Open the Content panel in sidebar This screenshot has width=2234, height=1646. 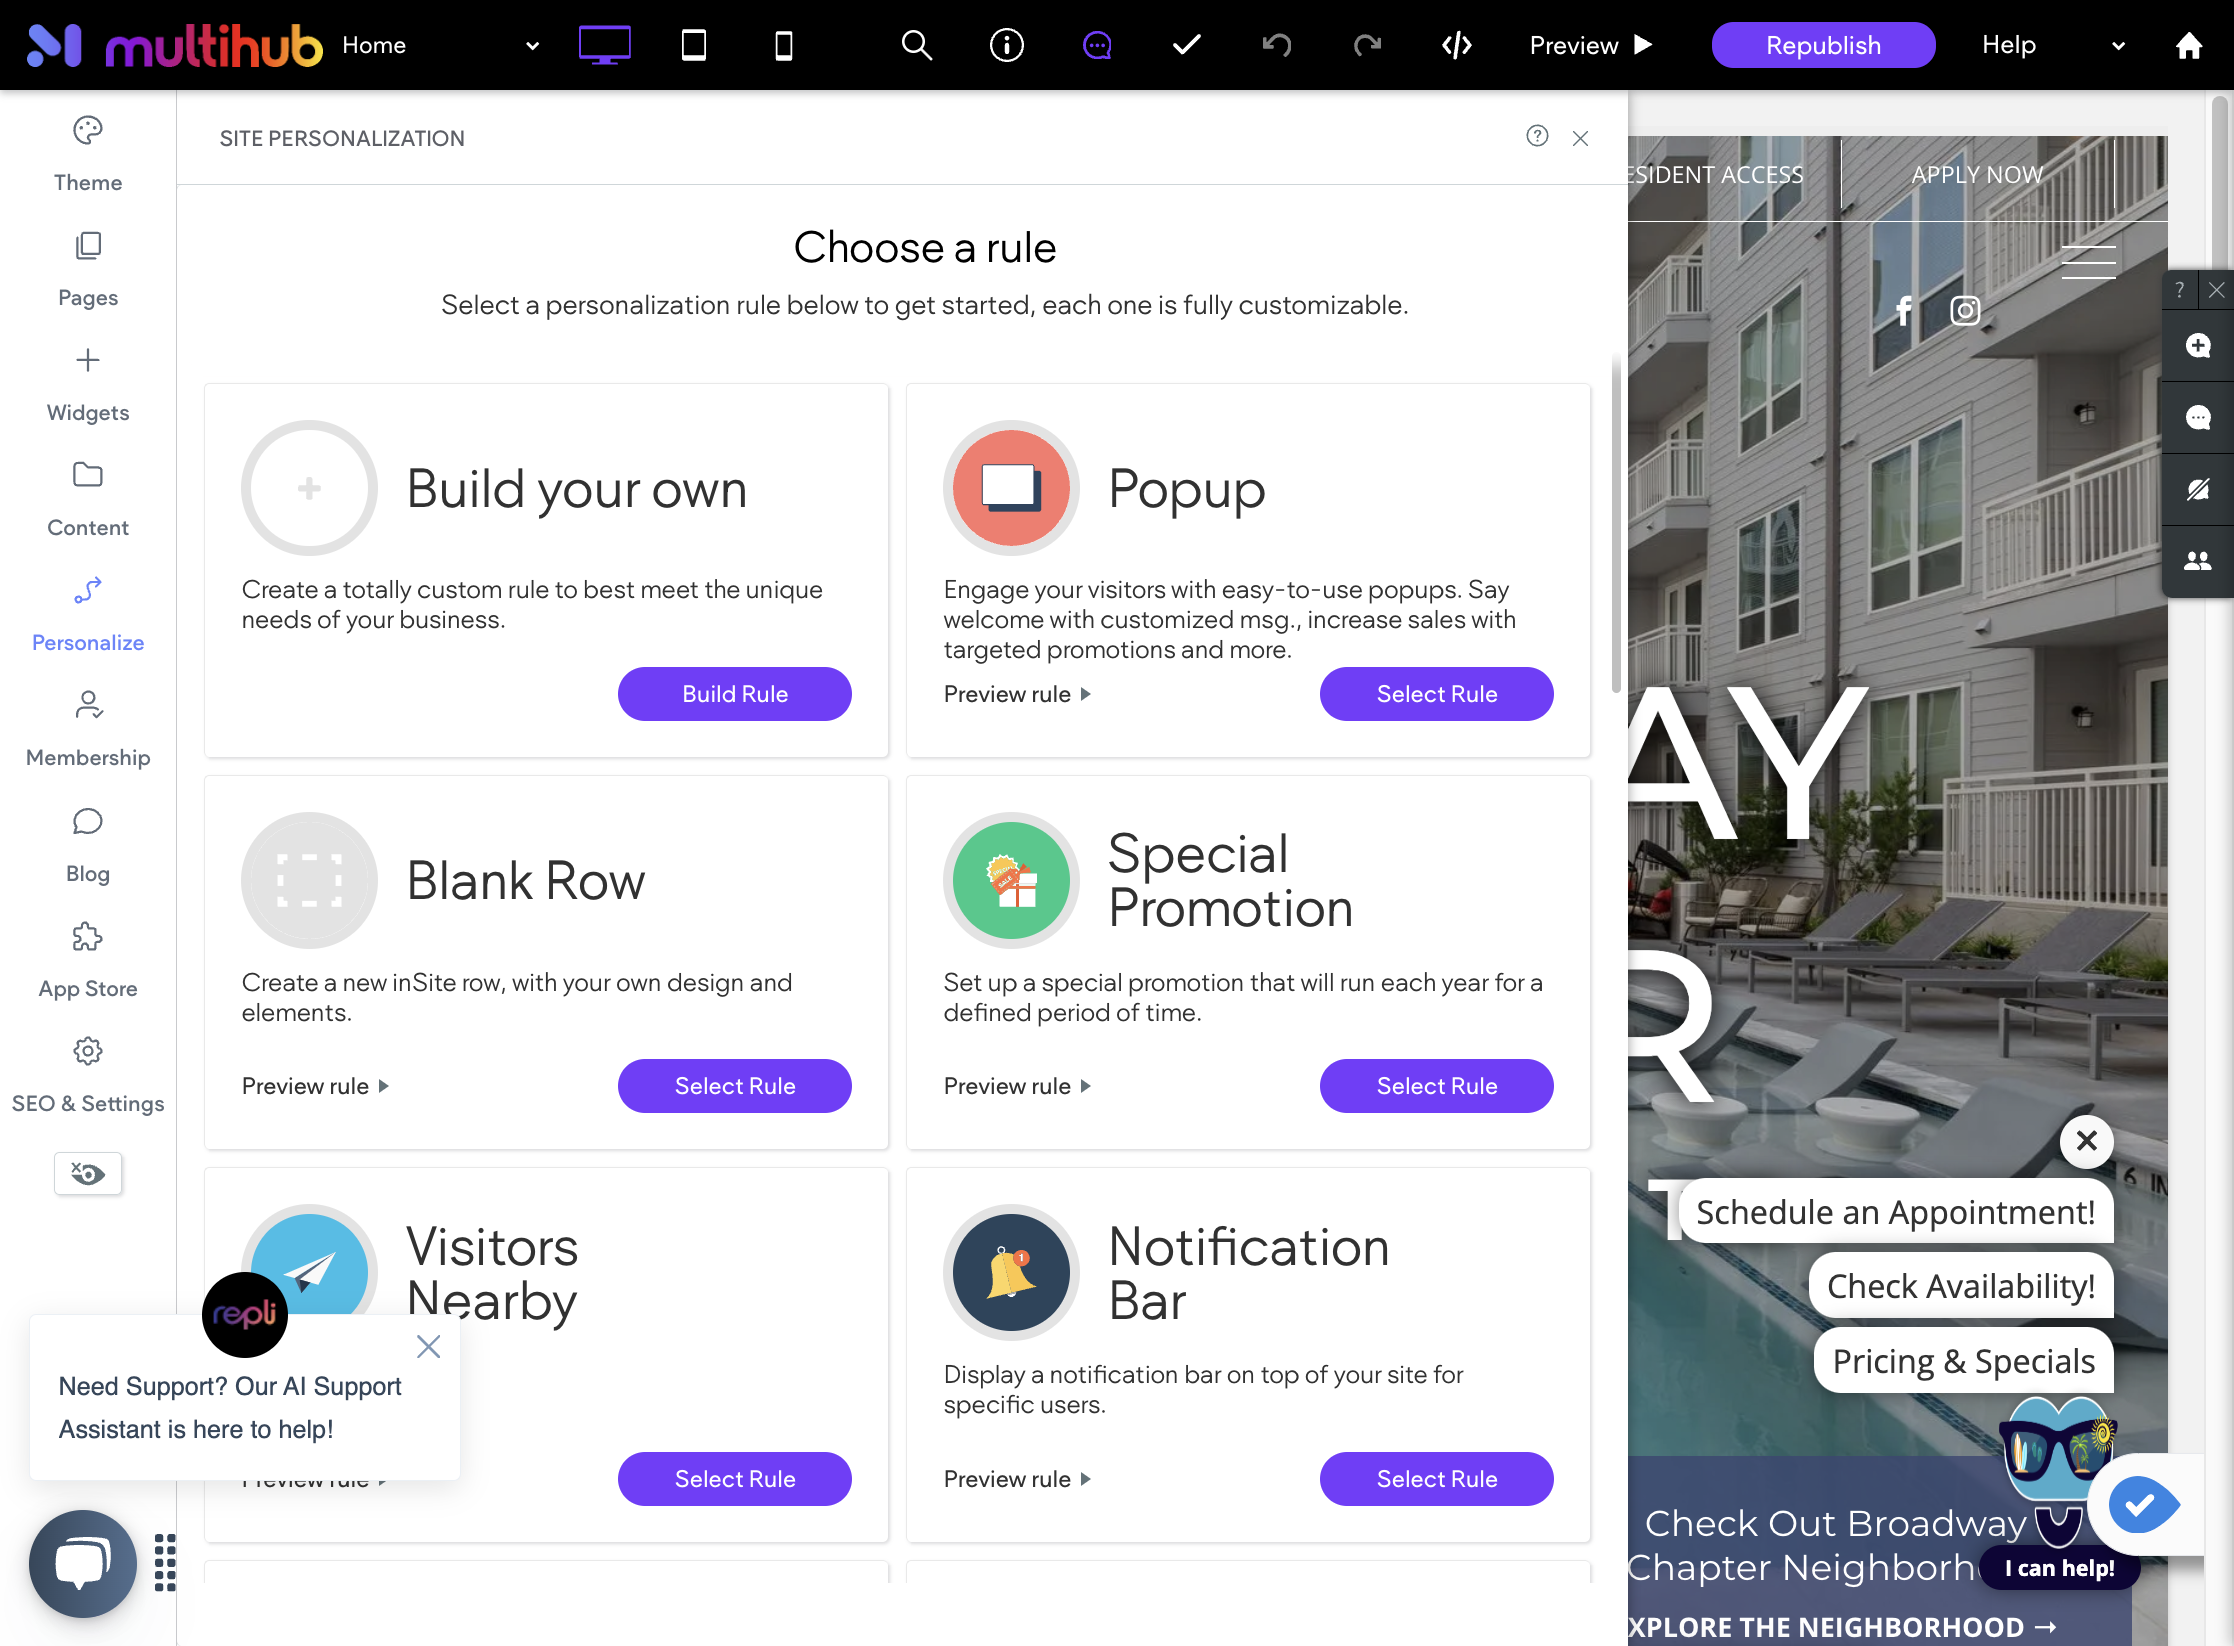point(88,499)
